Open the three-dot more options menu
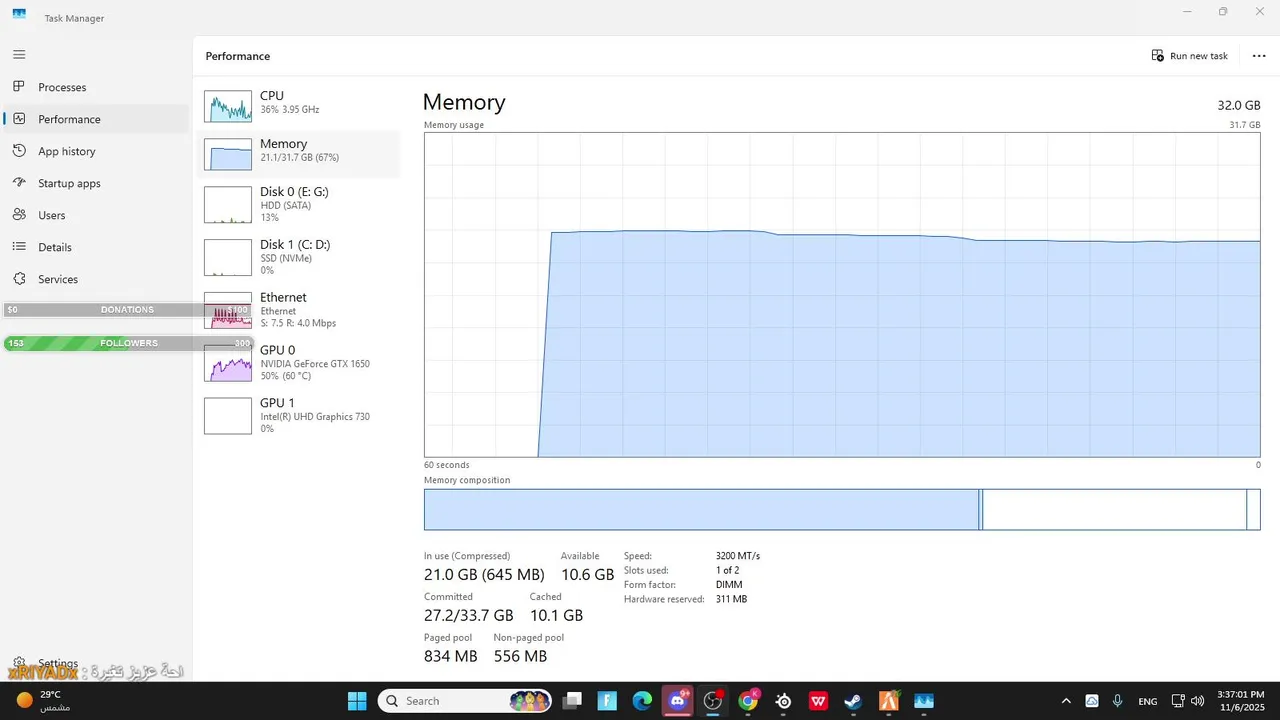Image resolution: width=1280 pixels, height=720 pixels. tap(1259, 56)
